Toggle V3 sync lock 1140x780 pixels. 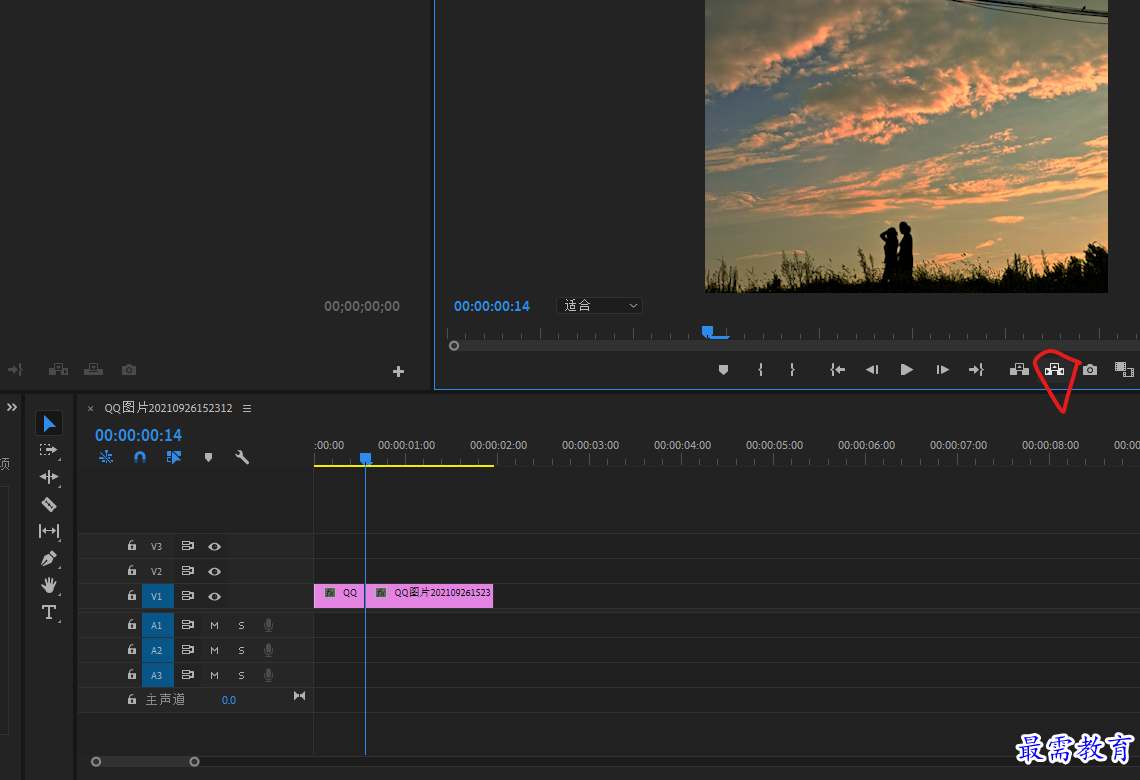[188, 546]
